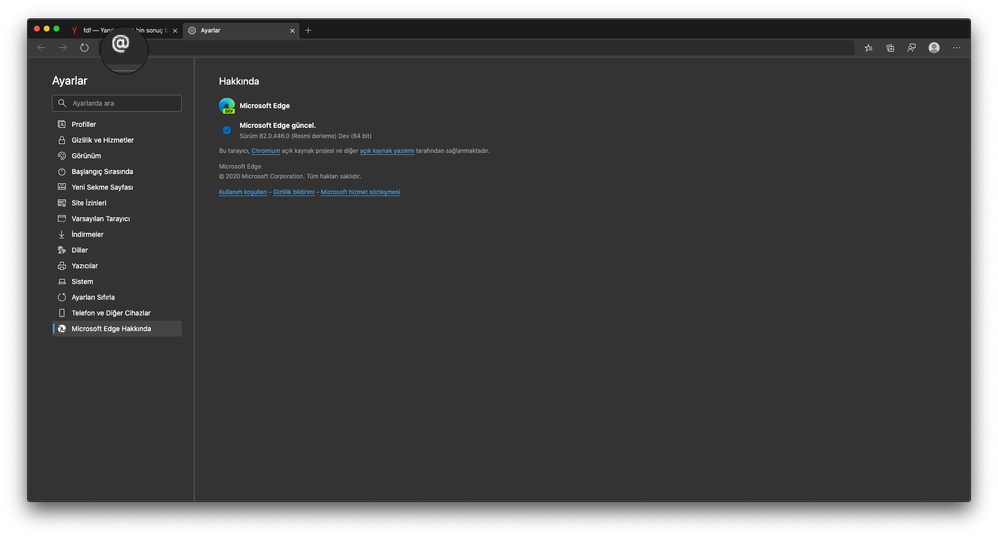Open Yeni Sekme Sayfası settings

pos(117,187)
